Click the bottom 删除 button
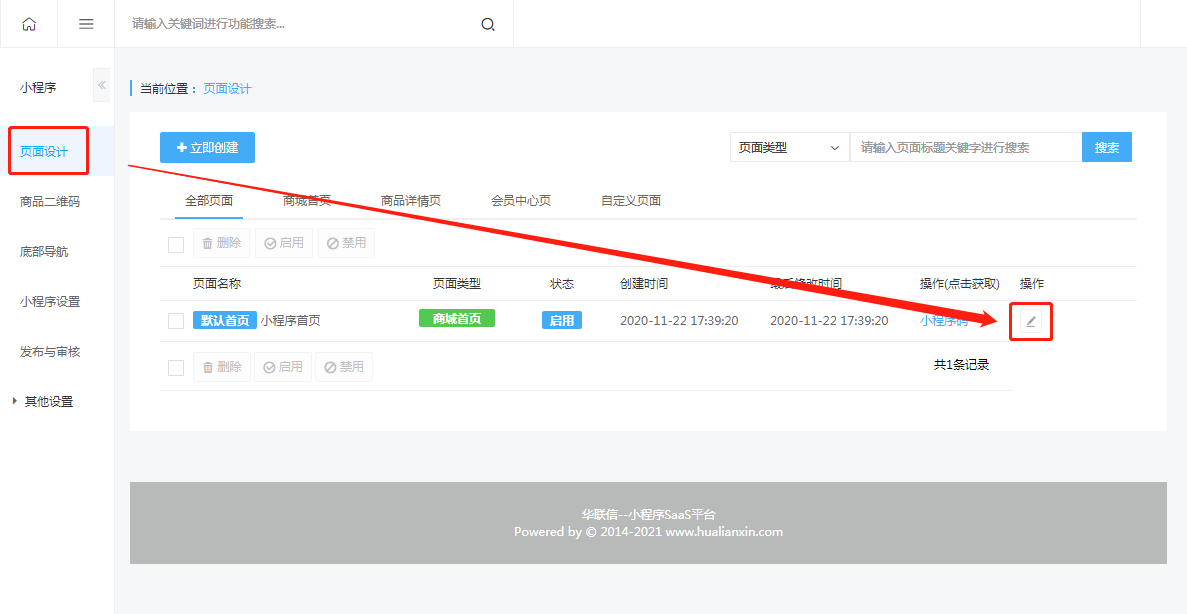 pyautogui.click(x=222, y=366)
